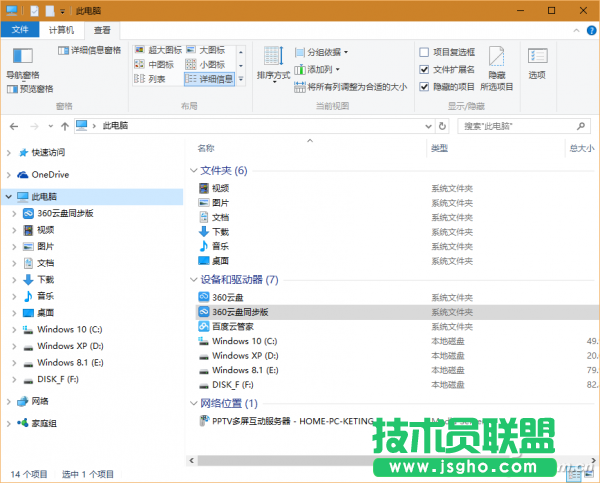
Task: Collapse the Devices and drives (设备和驱动器) group
Action: pos(194,280)
